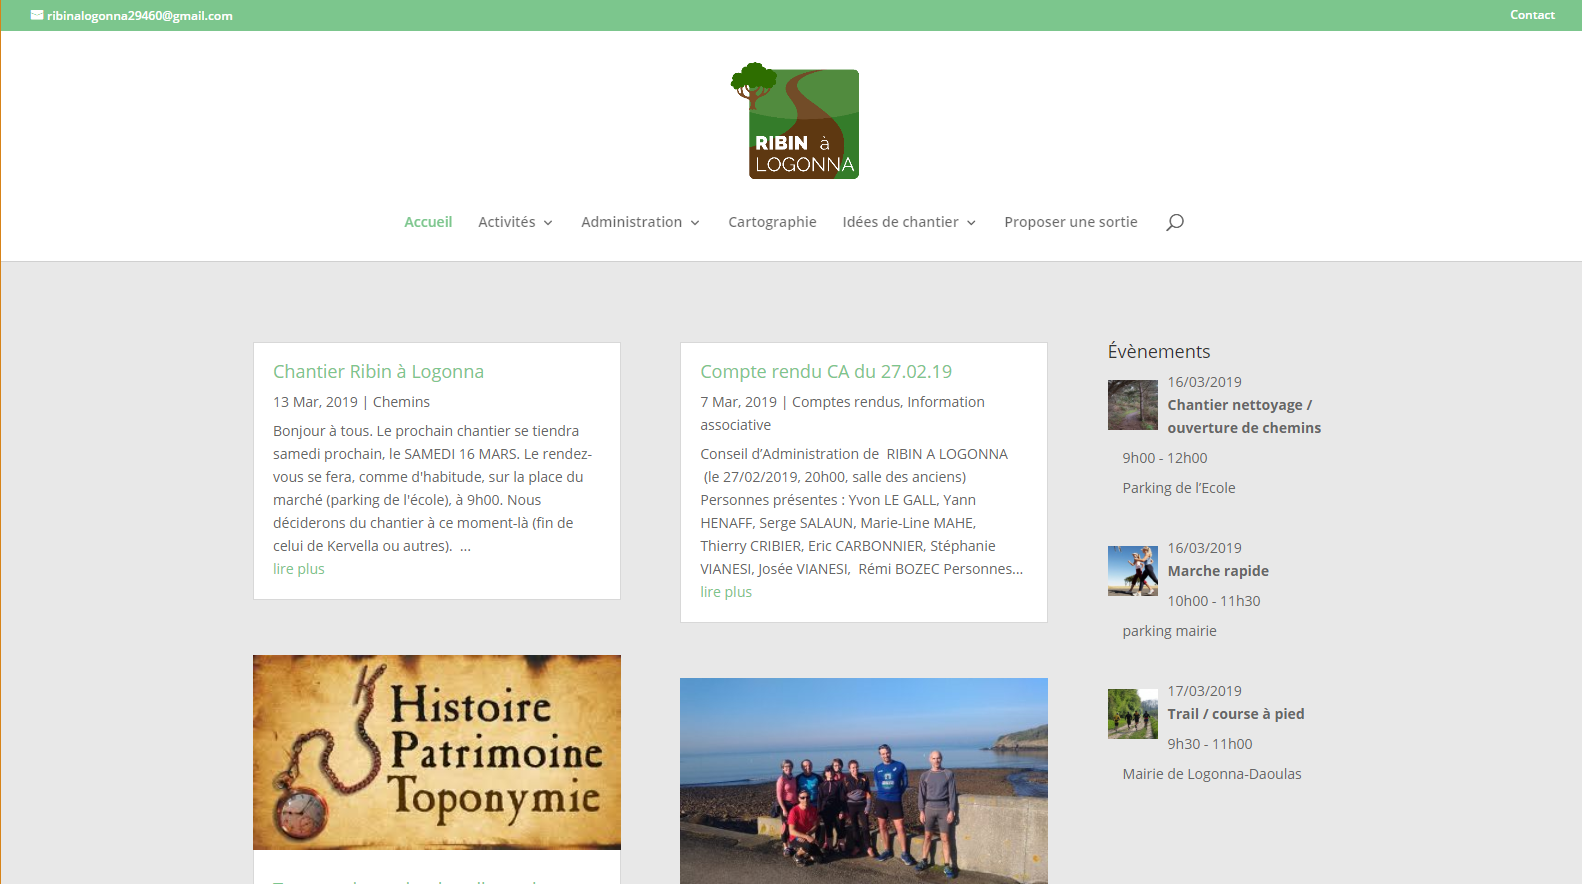The width and height of the screenshot is (1582, 884).
Task: Open the Idées de chantier menu
Action: 900,222
